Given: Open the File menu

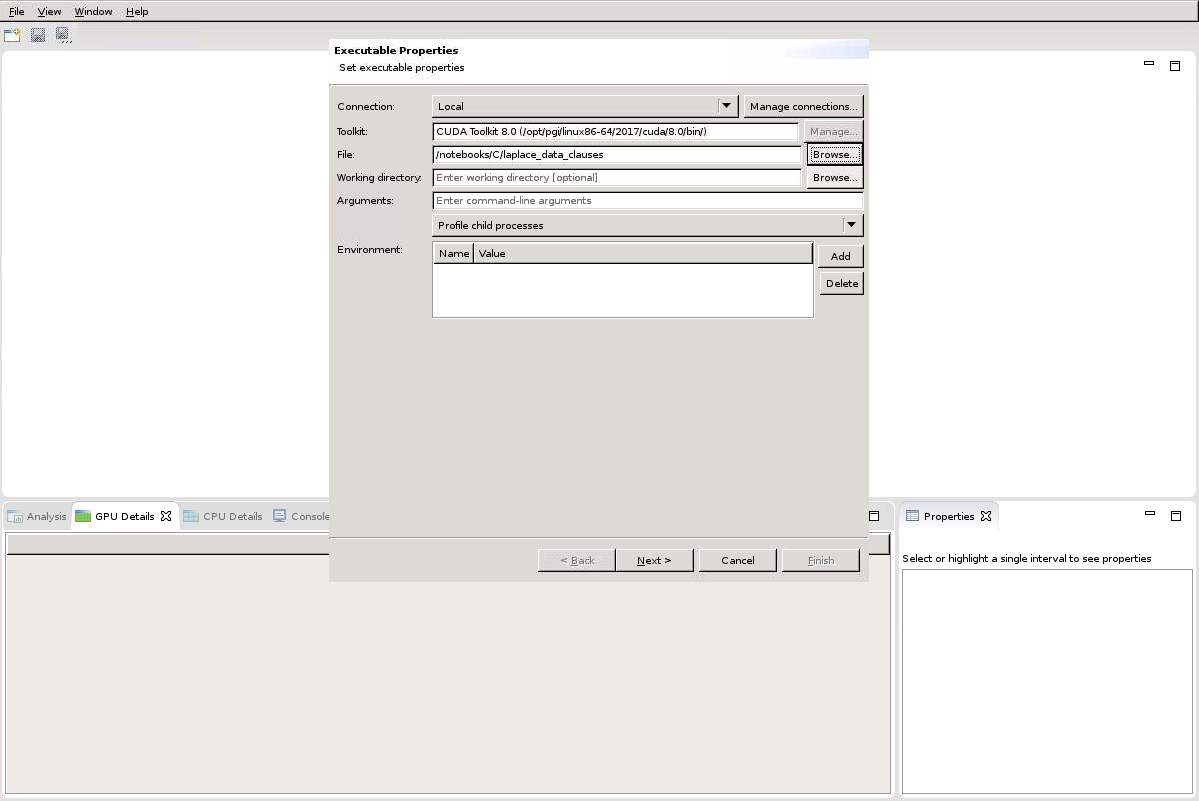Looking at the screenshot, I should pyautogui.click(x=17, y=11).
